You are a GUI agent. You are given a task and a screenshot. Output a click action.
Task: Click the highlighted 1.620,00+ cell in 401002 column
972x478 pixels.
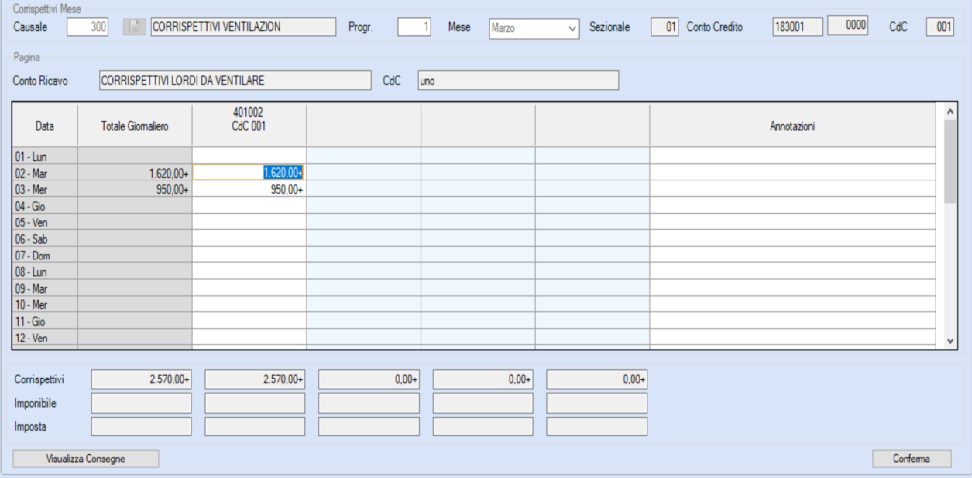coord(249,173)
